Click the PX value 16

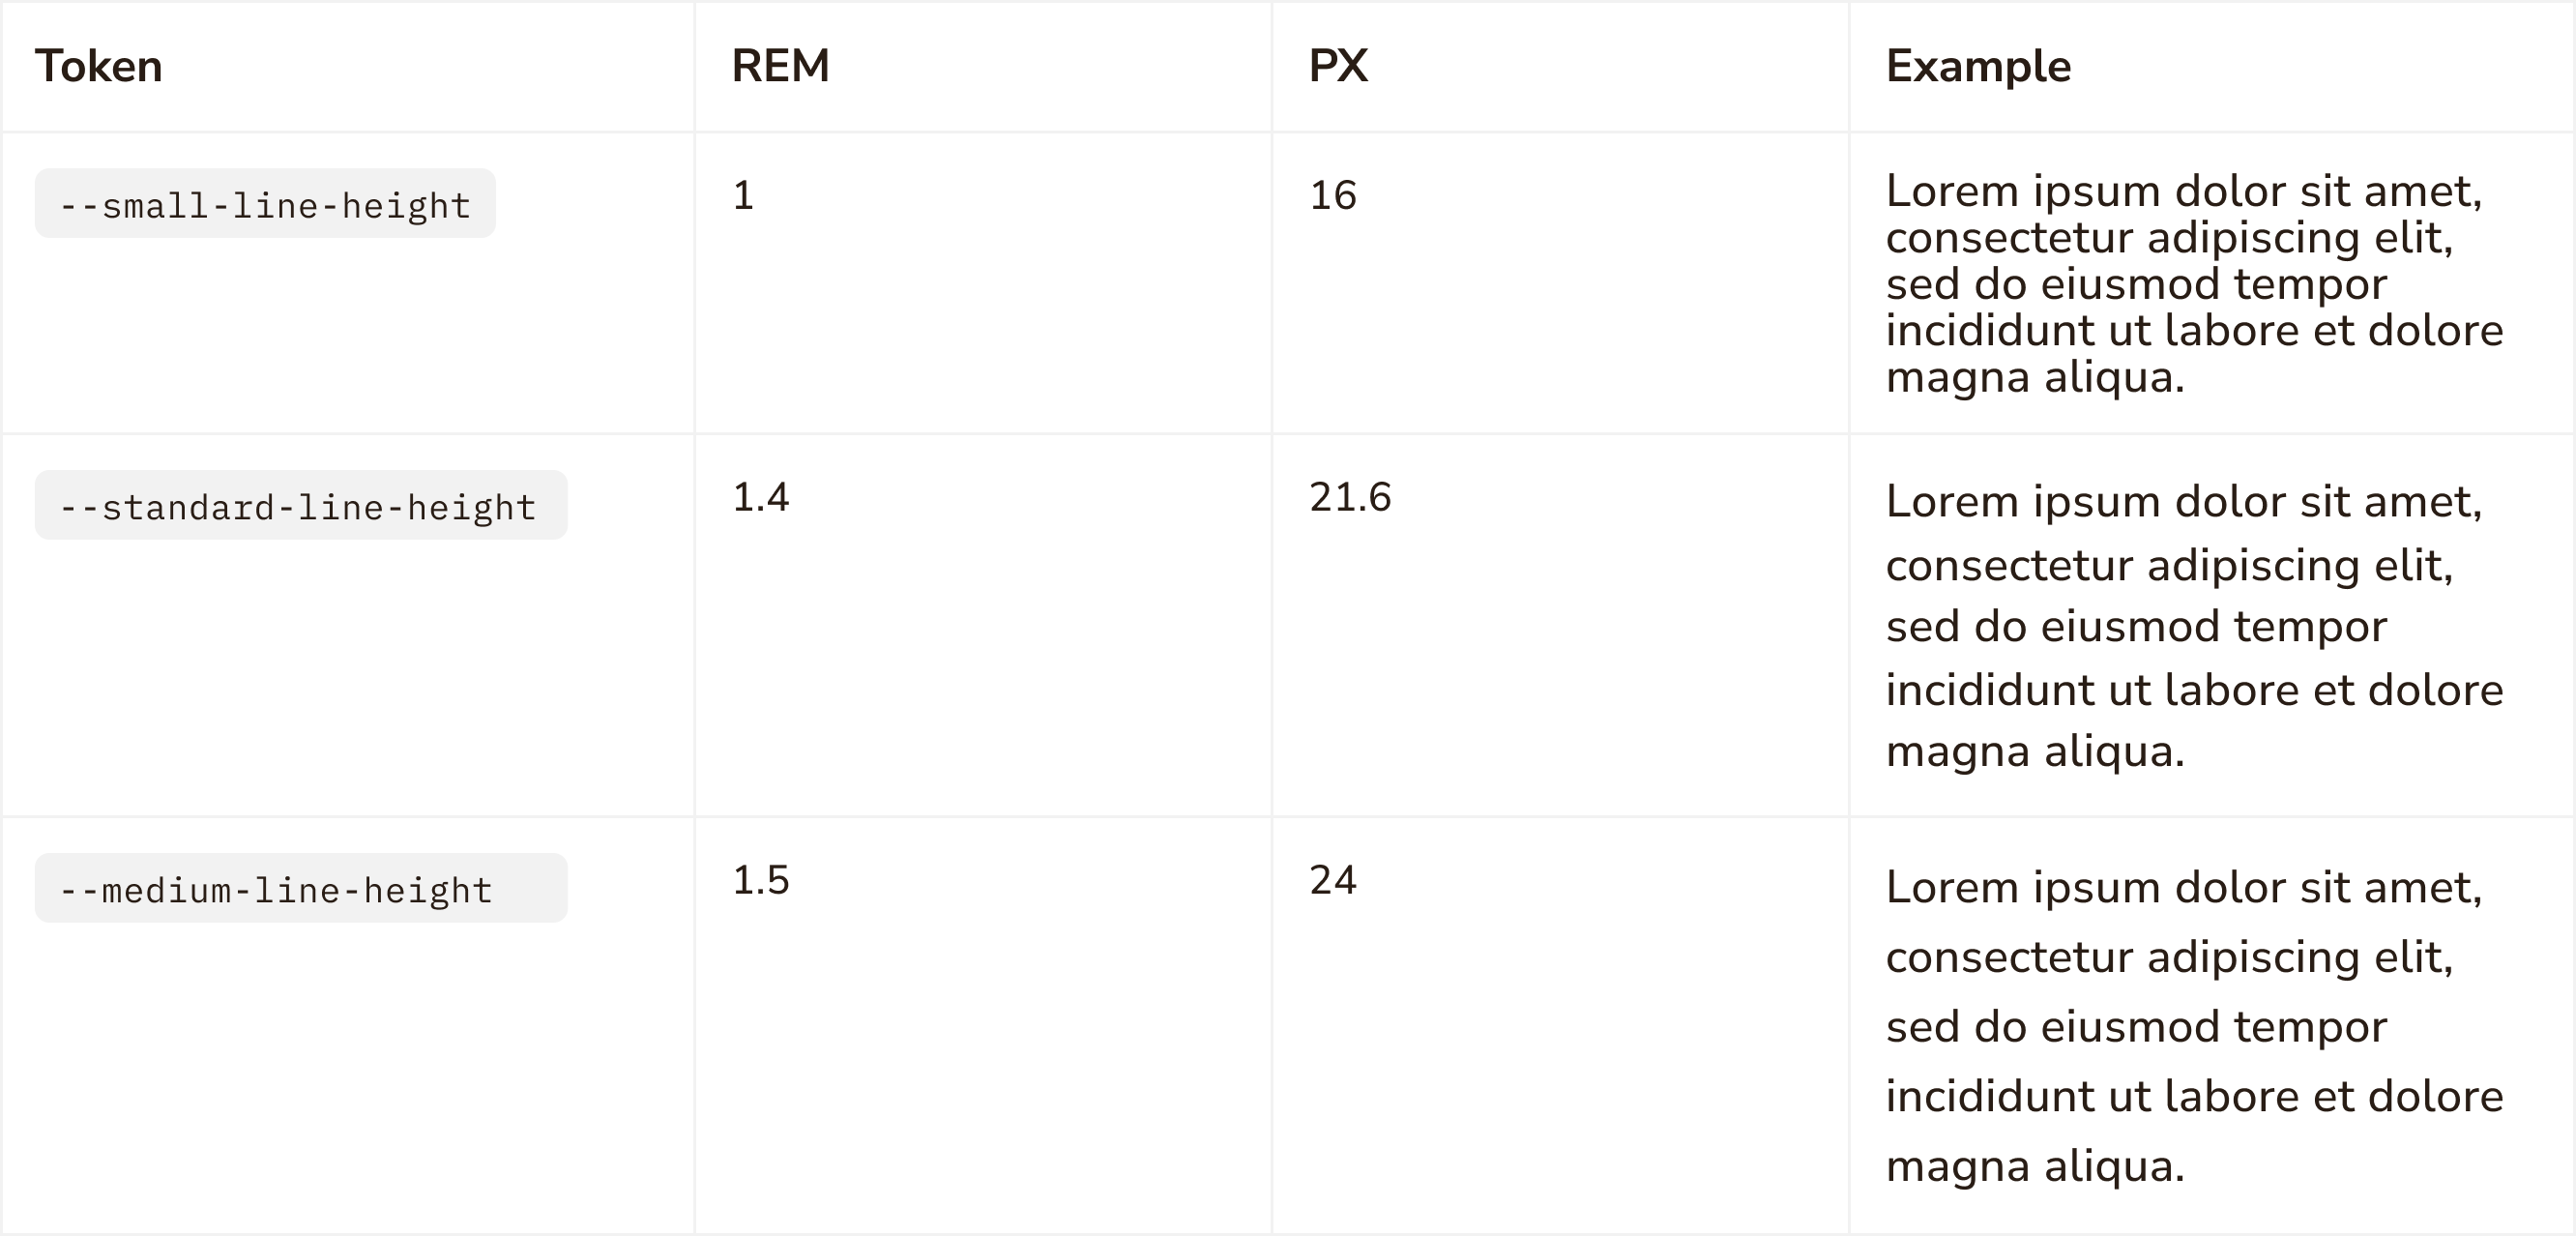(x=1333, y=195)
